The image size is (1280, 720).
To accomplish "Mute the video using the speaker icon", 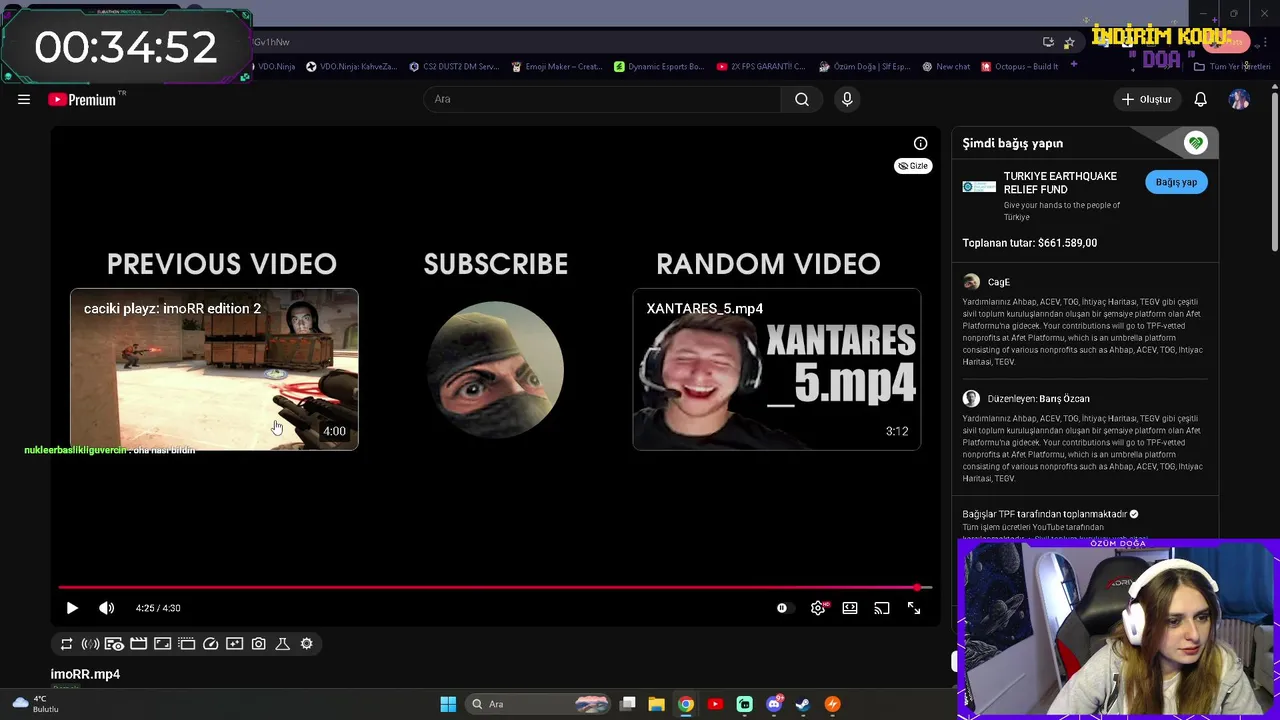I will tap(107, 608).
